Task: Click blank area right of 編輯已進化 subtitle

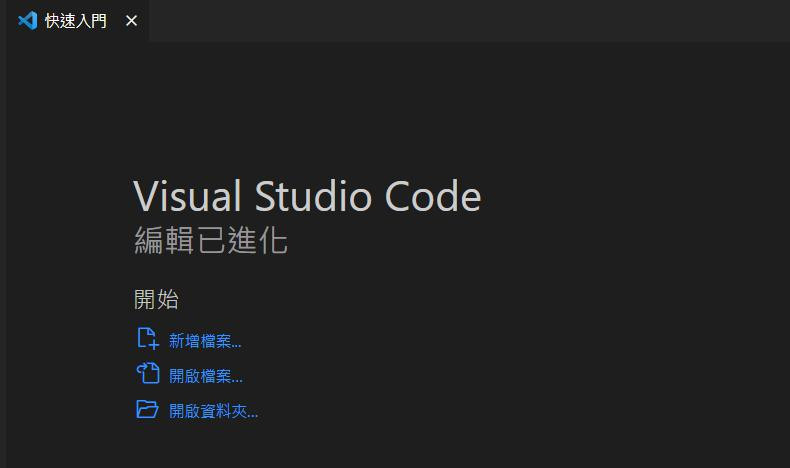Action: tap(504, 240)
